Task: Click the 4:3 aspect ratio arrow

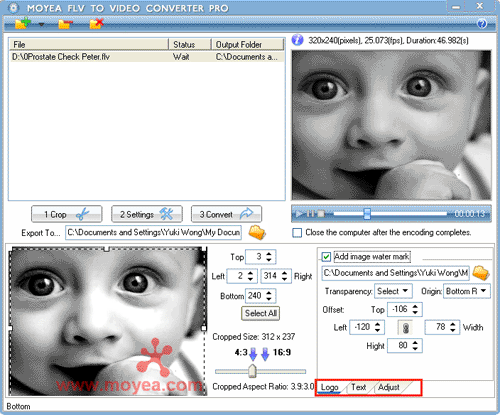Action: tap(253, 354)
